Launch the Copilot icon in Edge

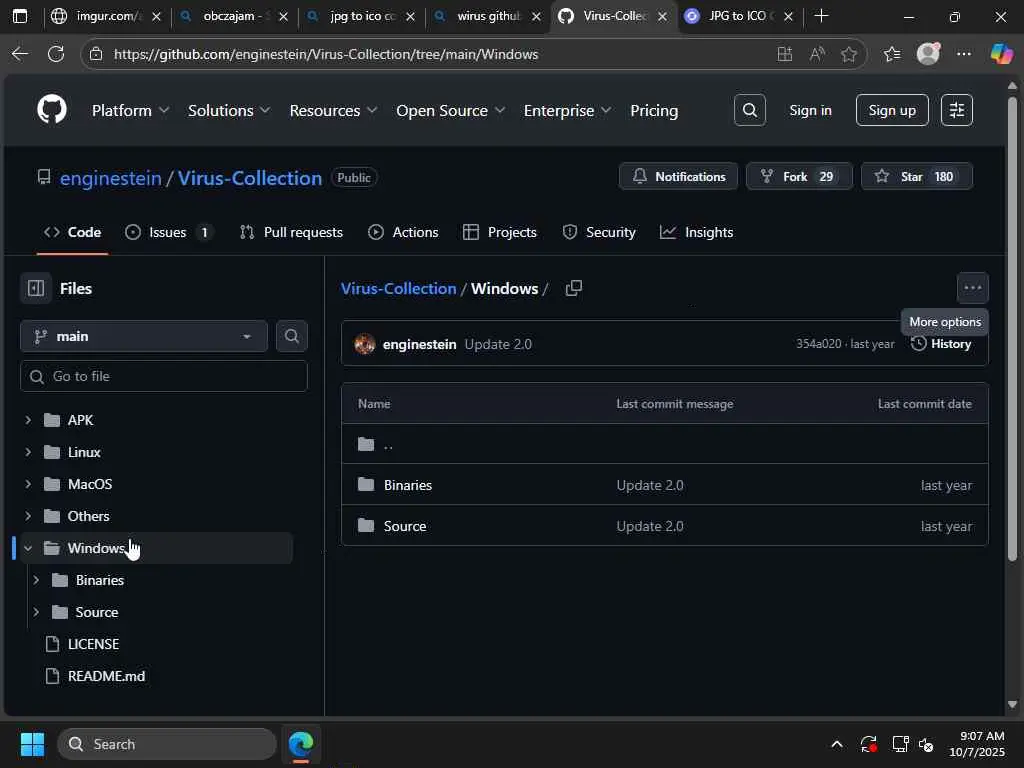click(x=1001, y=54)
